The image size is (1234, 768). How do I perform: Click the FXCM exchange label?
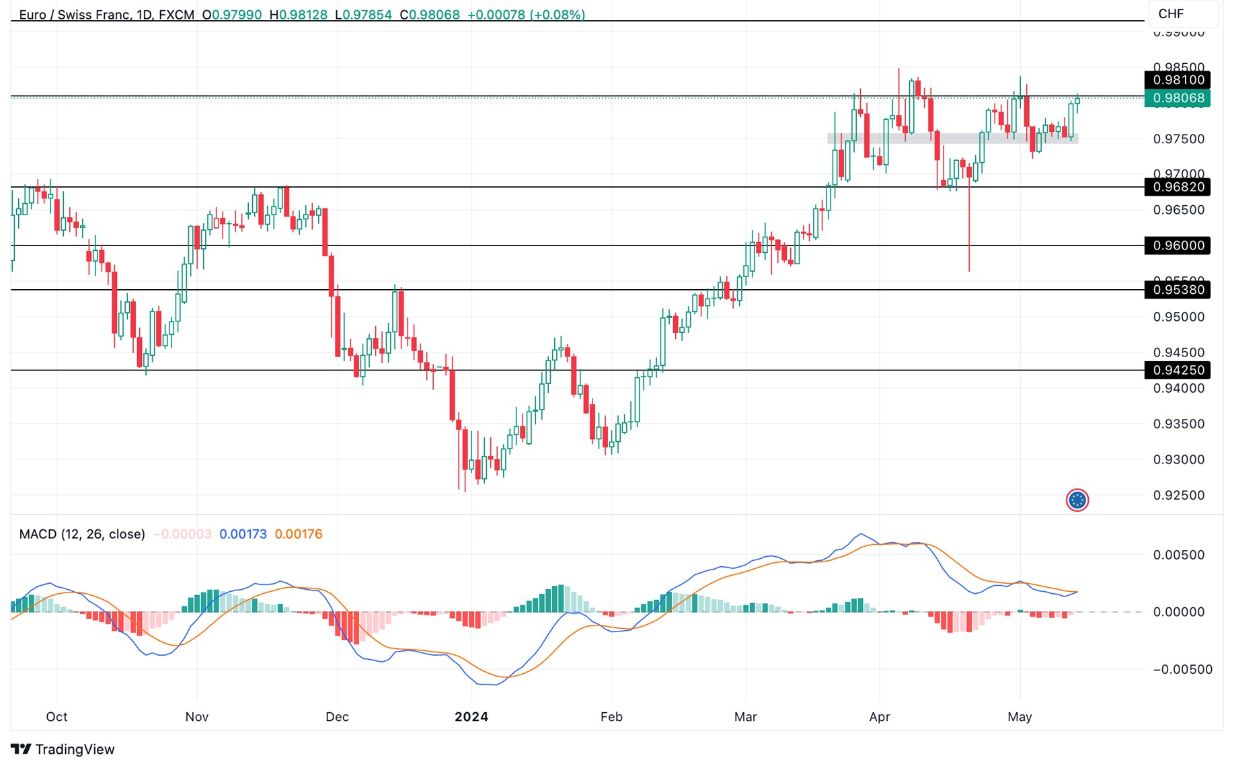coord(178,16)
